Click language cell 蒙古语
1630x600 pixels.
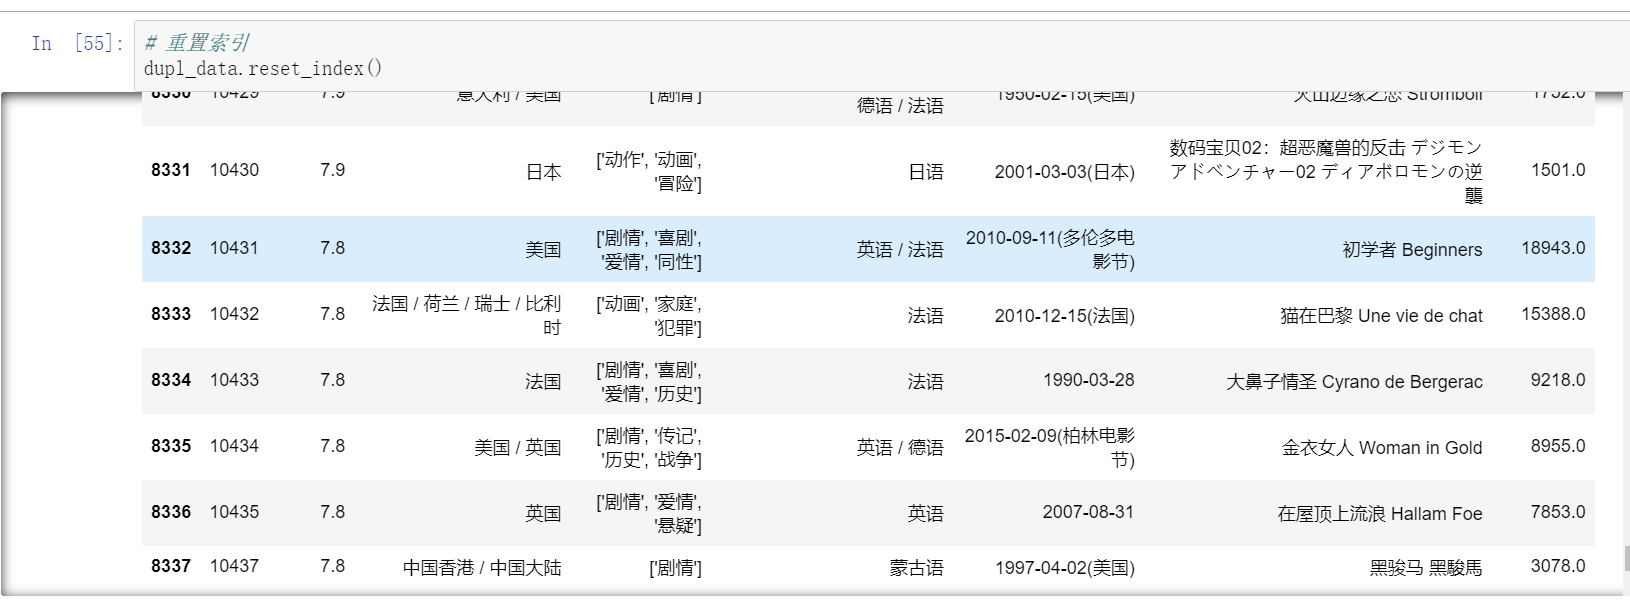pyautogui.click(x=917, y=568)
